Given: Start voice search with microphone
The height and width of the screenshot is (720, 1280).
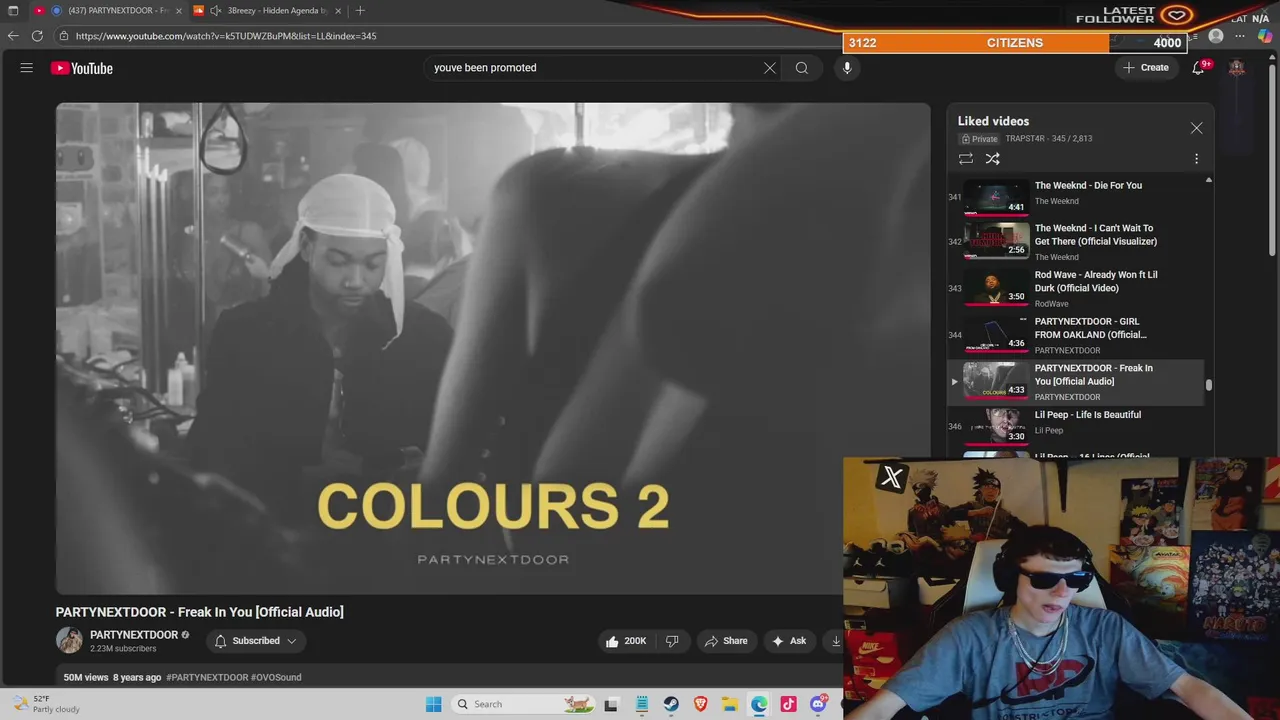Looking at the screenshot, I should click(847, 68).
